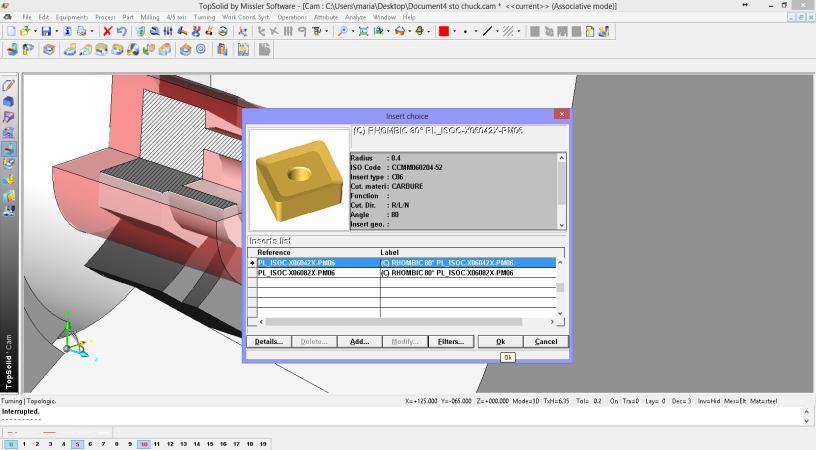Open the File menu
Image resolution: width=816 pixels, height=450 pixels.
pos(27,17)
